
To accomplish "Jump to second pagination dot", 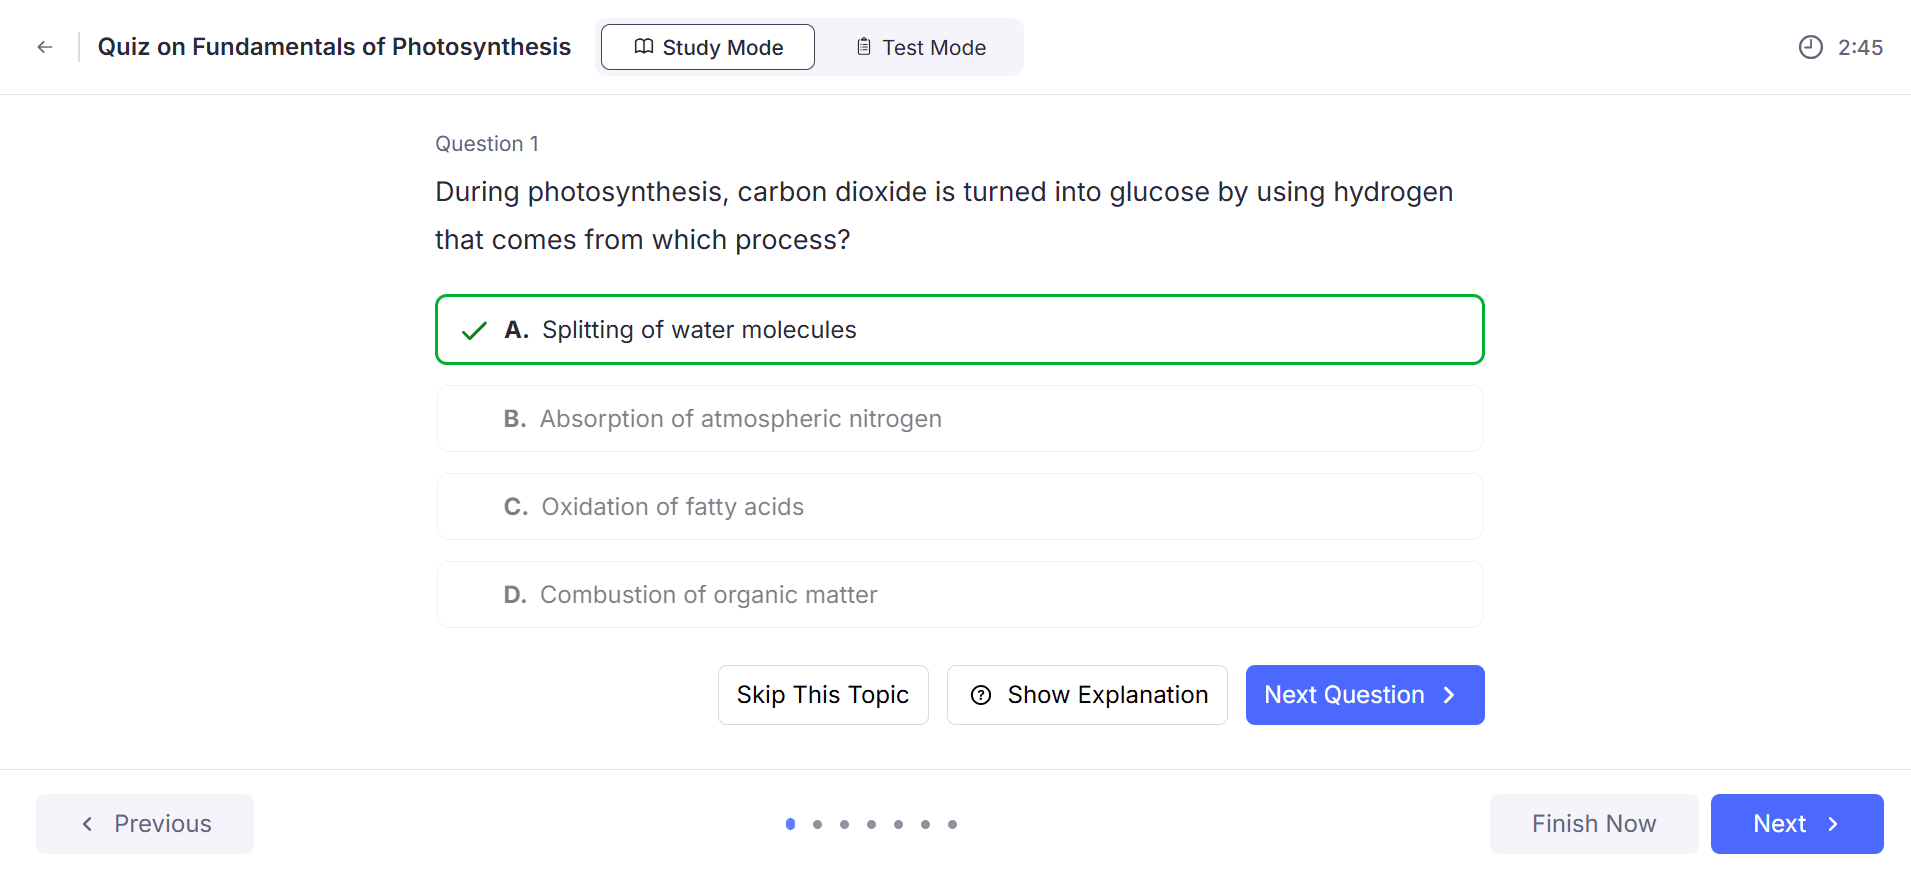I will (x=817, y=825).
